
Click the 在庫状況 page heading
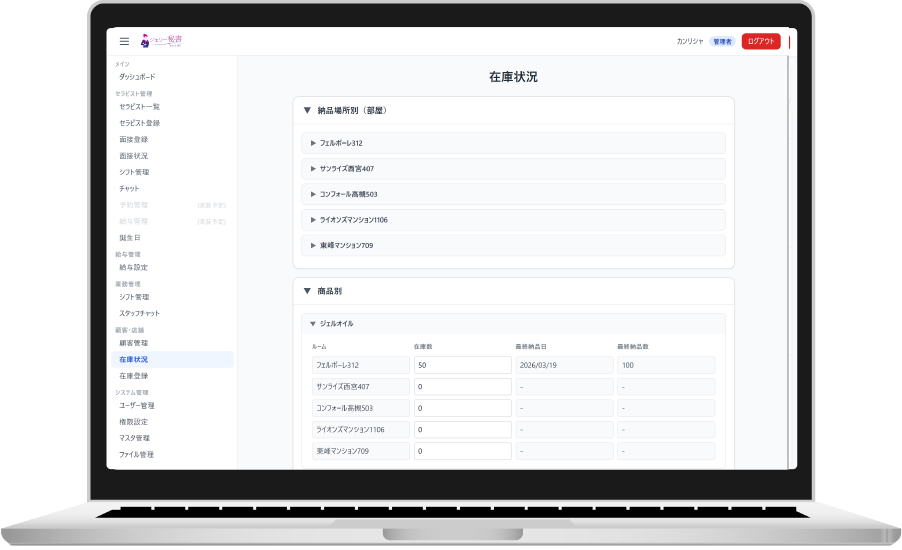point(513,77)
